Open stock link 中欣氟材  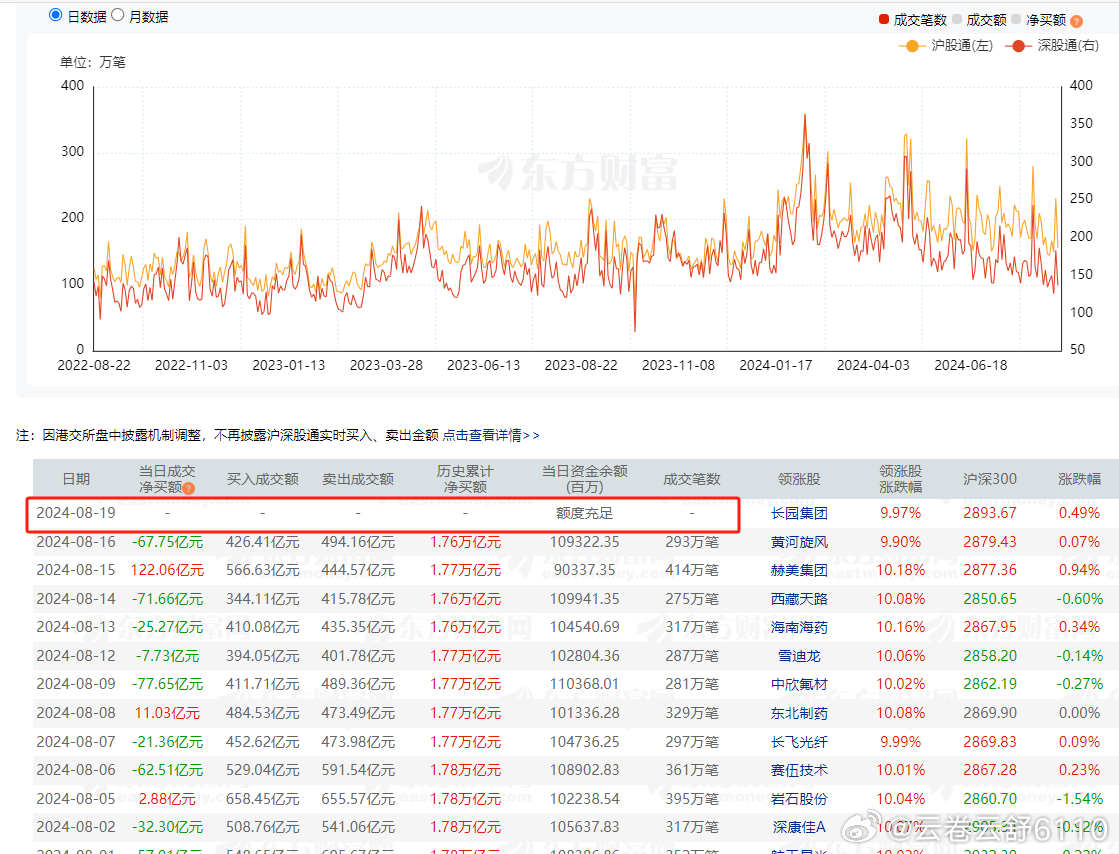[x=799, y=684]
